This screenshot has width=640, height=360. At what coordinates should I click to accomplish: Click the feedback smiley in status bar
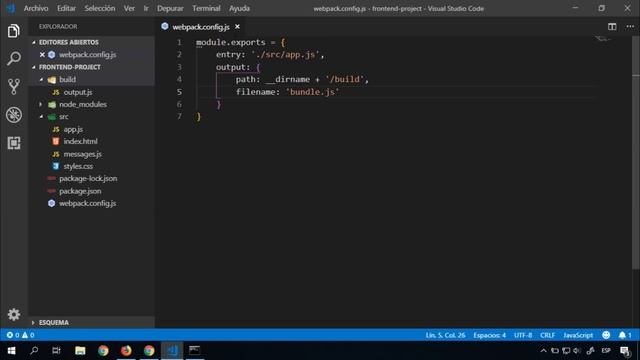click(606, 335)
